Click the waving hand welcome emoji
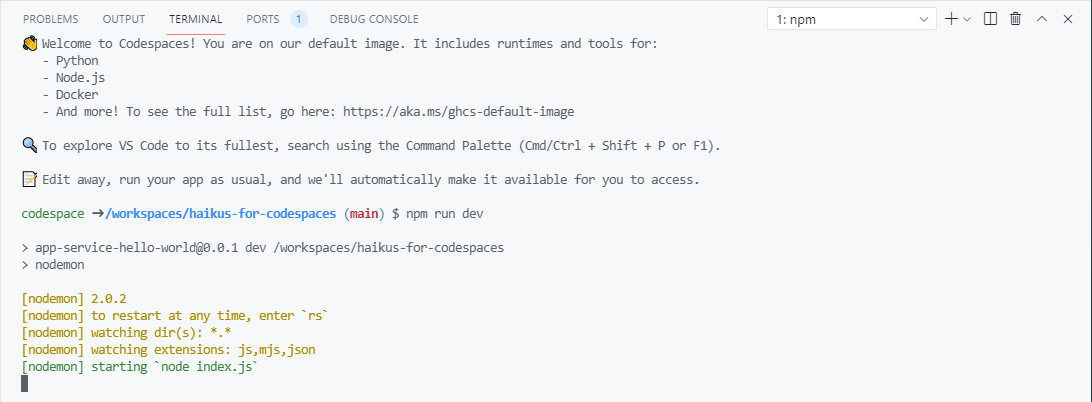This screenshot has width=1092, height=402. (x=29, y=44)
